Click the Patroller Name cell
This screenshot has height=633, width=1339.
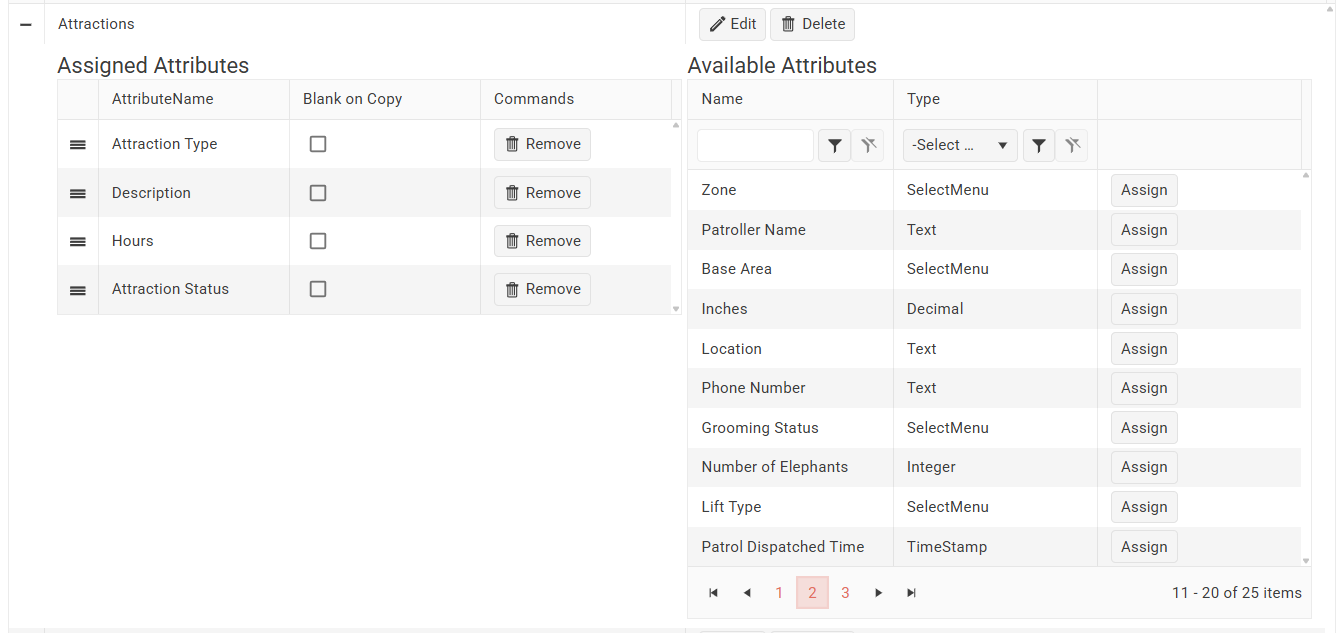[x=790, y=230]
